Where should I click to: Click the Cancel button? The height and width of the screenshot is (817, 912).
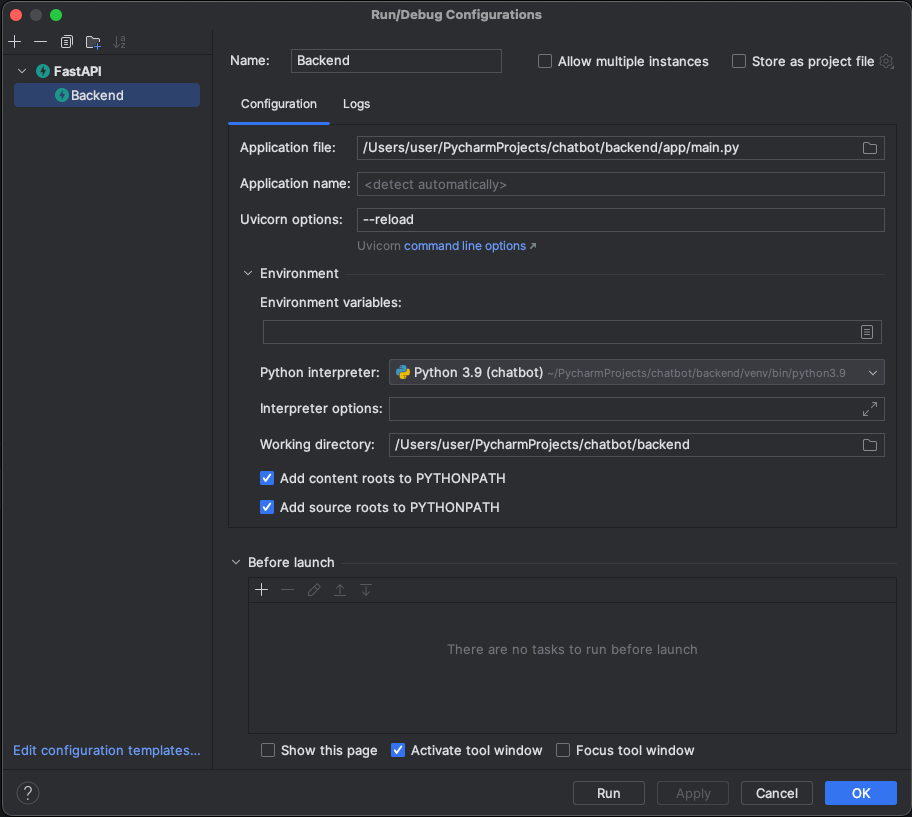click(x=776, y=793)
